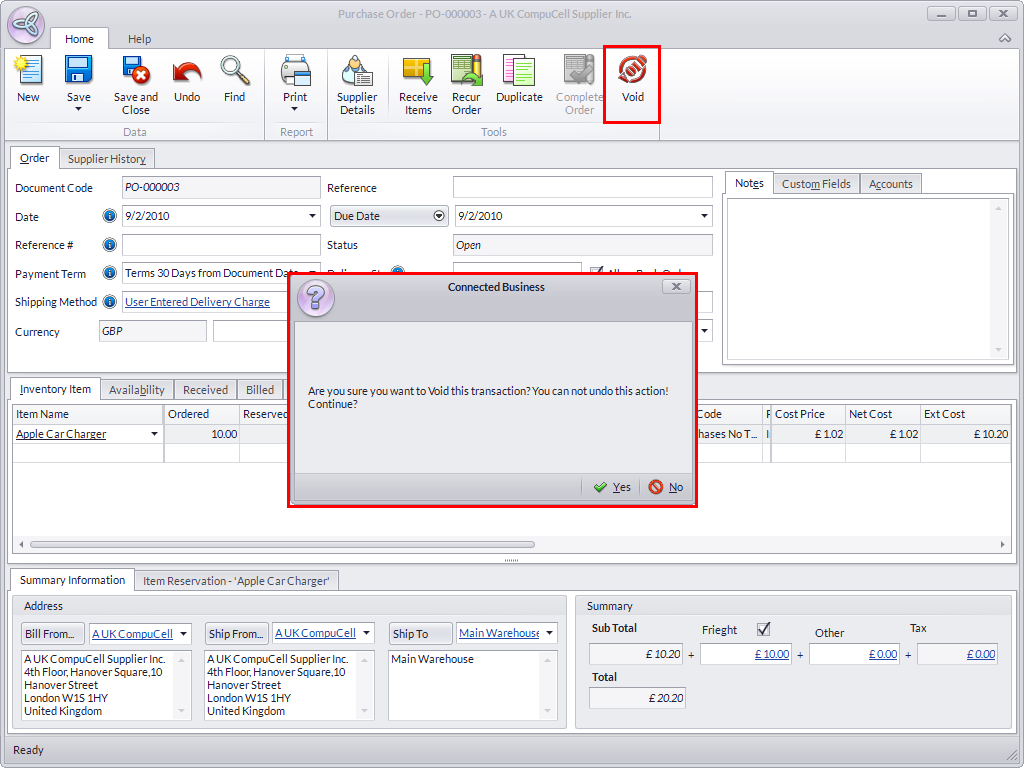Switch to the Supplier History tab
Viewport: 1024px width, 768px height.
point(106,159)
